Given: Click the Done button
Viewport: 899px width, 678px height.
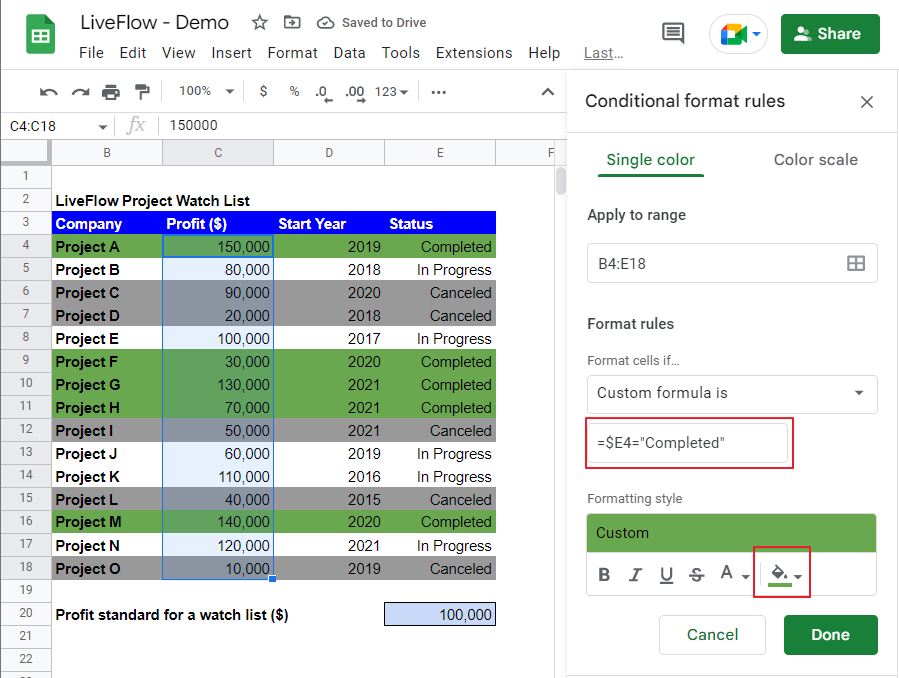Looking at the screenshot, I should (x=830, y=634).
